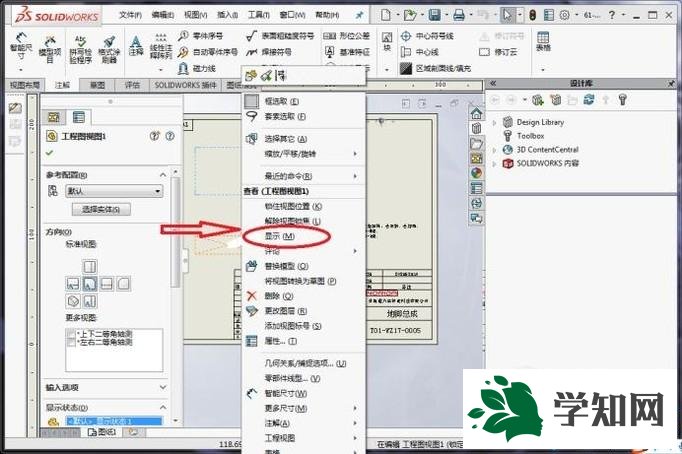The image size is (682, 454).
Task: Expand the 输入选项 section
Action: 163,387
